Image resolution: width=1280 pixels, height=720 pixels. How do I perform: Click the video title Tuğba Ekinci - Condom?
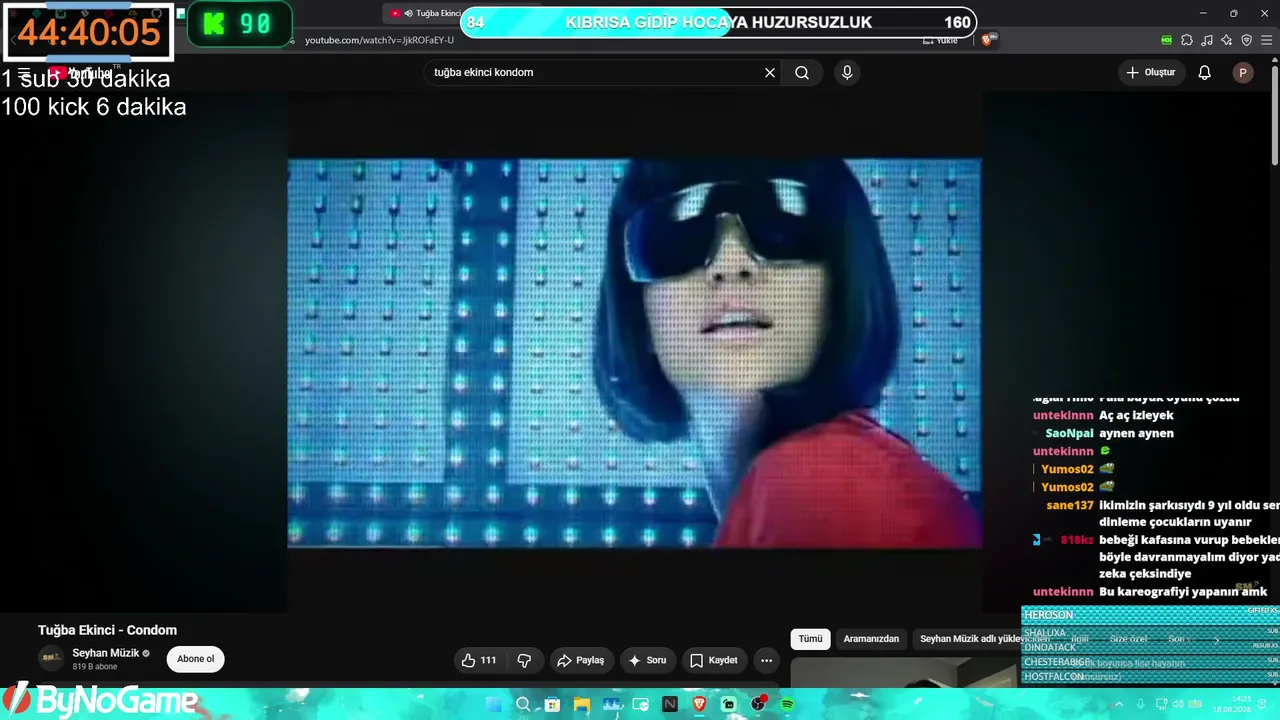pos(107,630)
